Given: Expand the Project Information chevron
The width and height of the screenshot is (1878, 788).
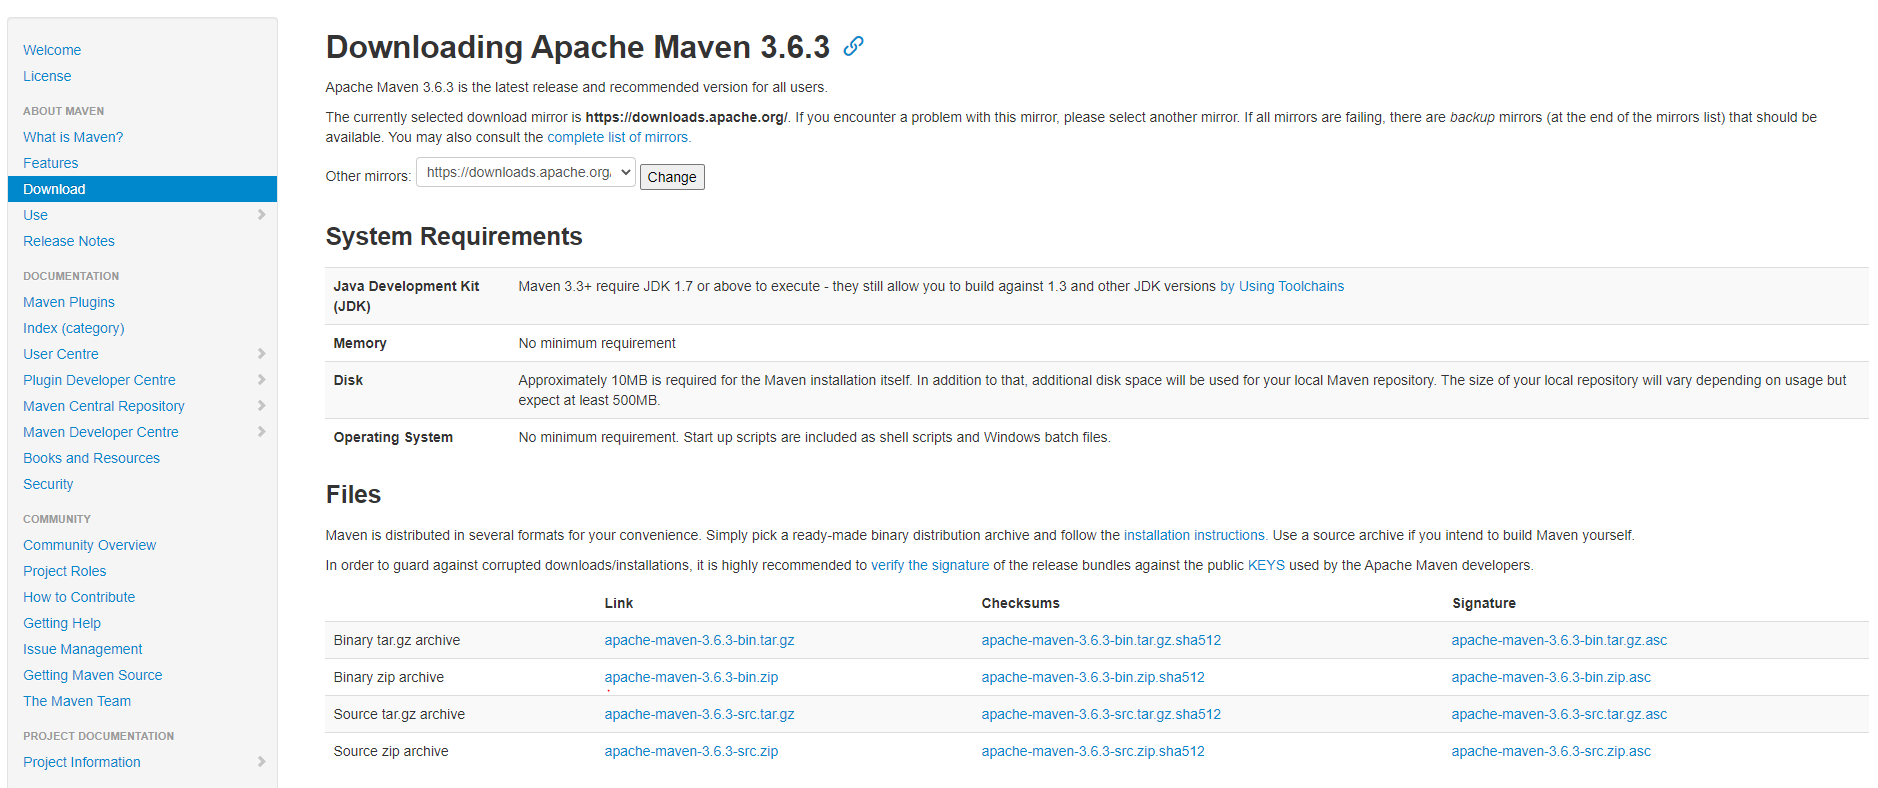Looking at the screenshot, I should coord(261,762).
